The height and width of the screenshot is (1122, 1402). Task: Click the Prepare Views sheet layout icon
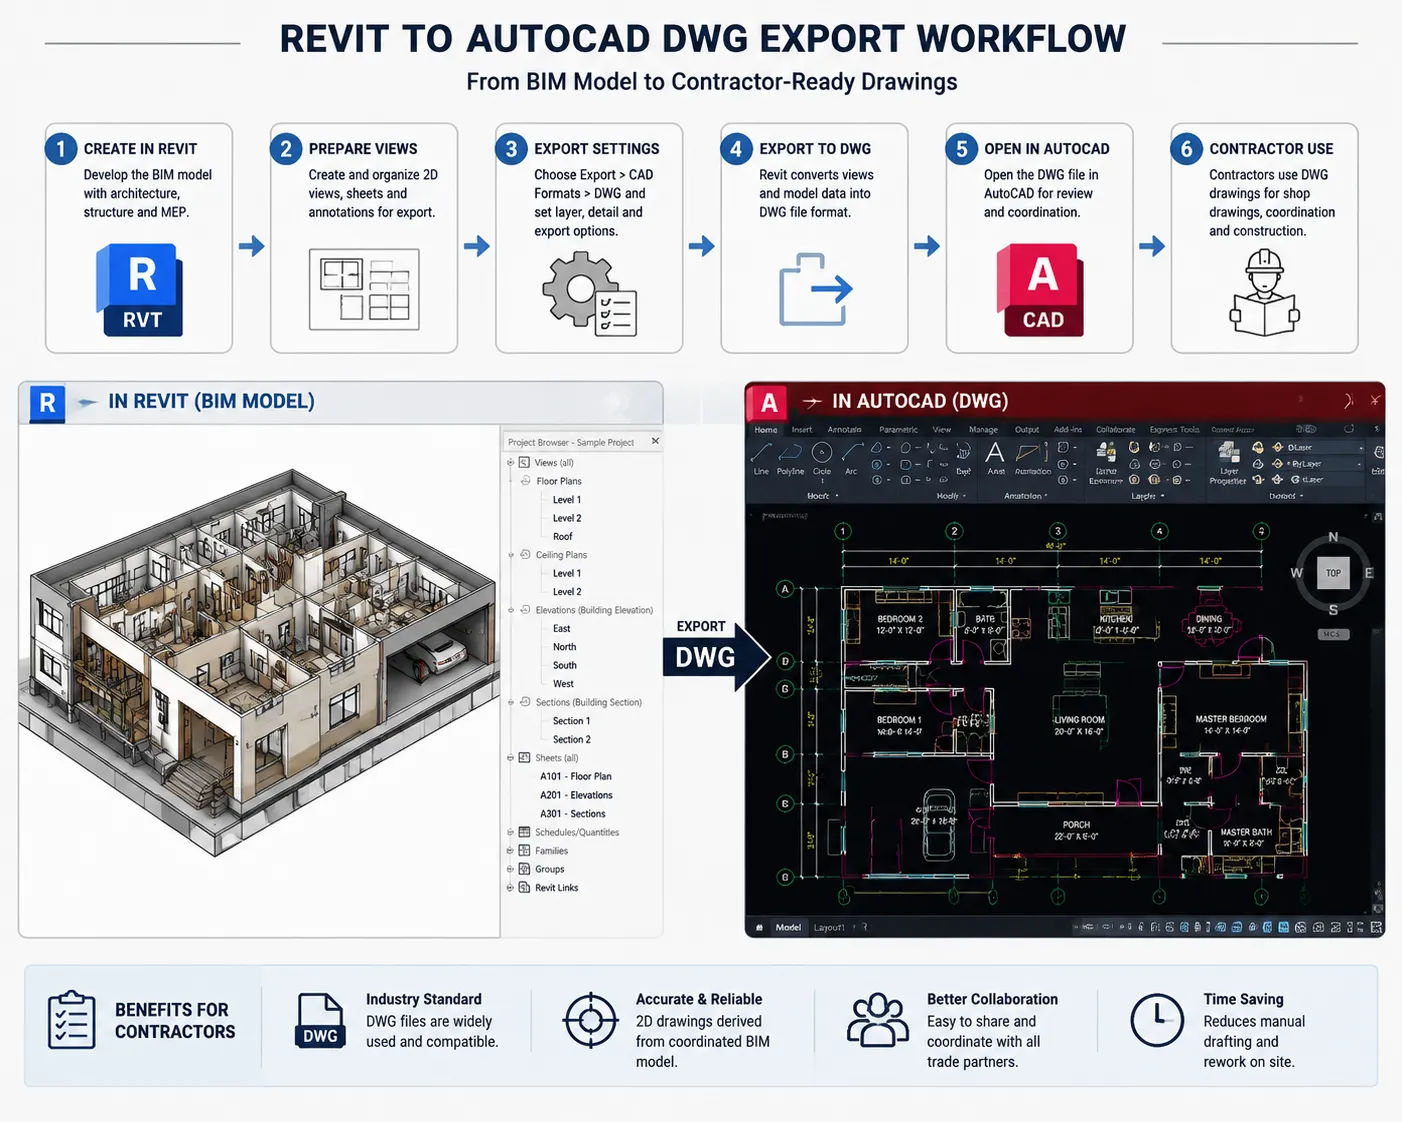[364, 289]
